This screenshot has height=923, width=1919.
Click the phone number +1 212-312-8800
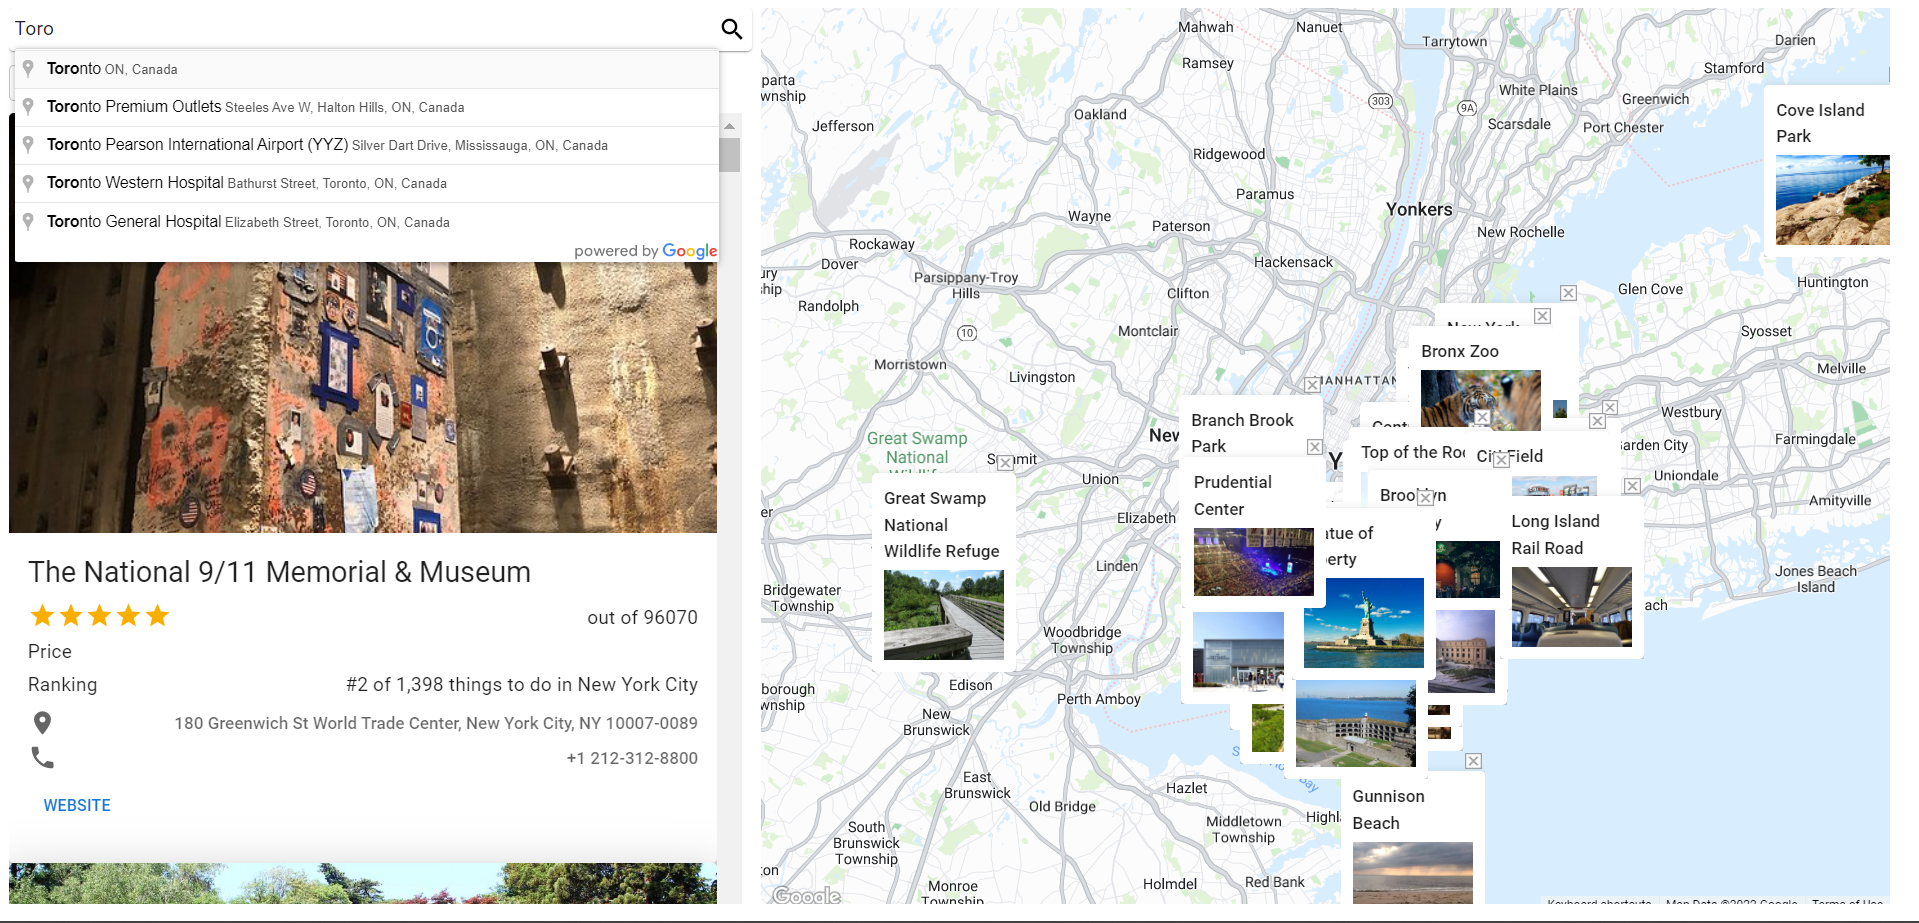click(632, 758)
